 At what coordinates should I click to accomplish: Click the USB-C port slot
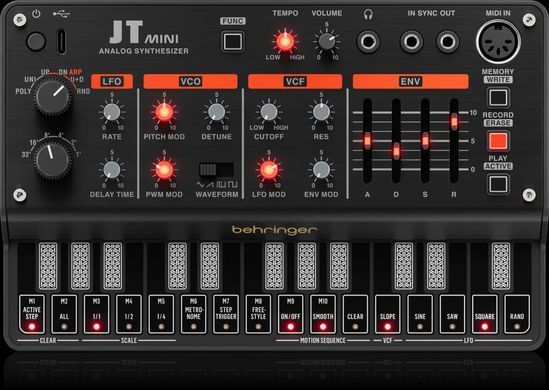pyautogui.click(x=61, y=41)
